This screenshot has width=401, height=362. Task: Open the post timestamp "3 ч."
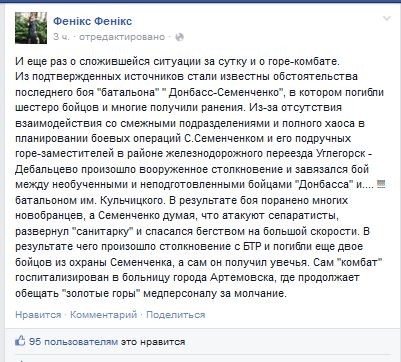62,37
